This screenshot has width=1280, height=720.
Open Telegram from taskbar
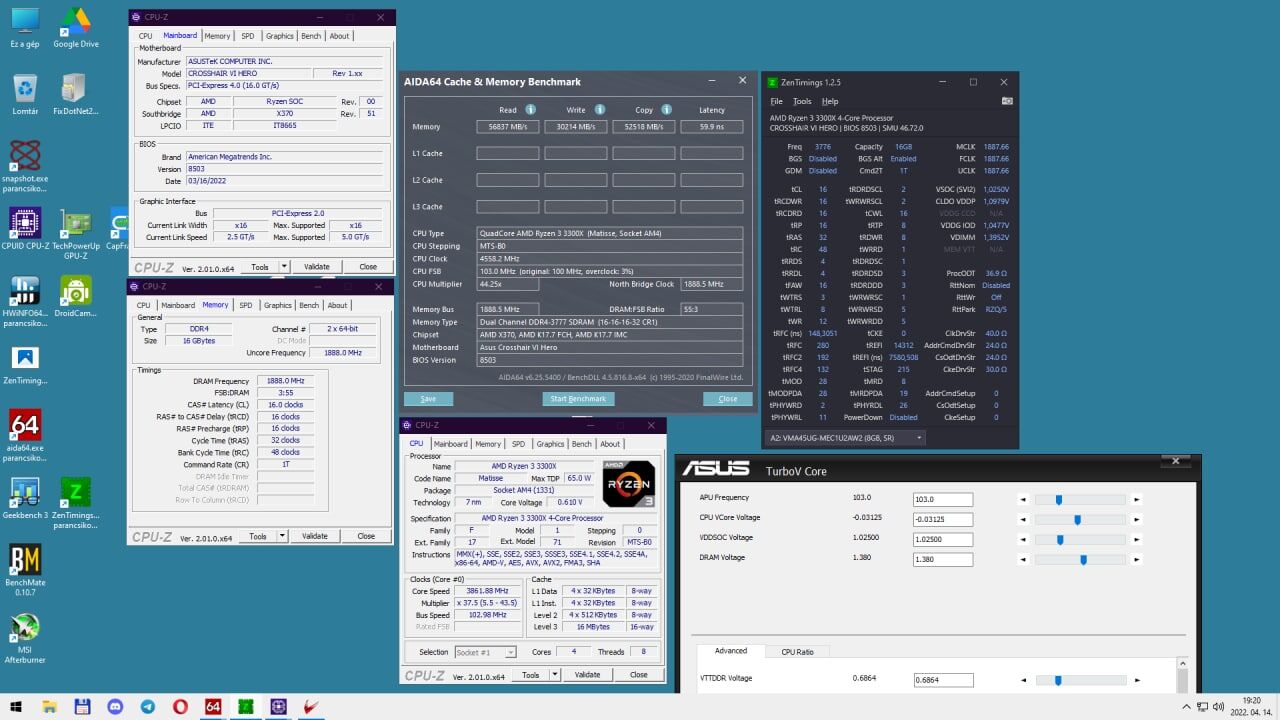pos(148,706)
